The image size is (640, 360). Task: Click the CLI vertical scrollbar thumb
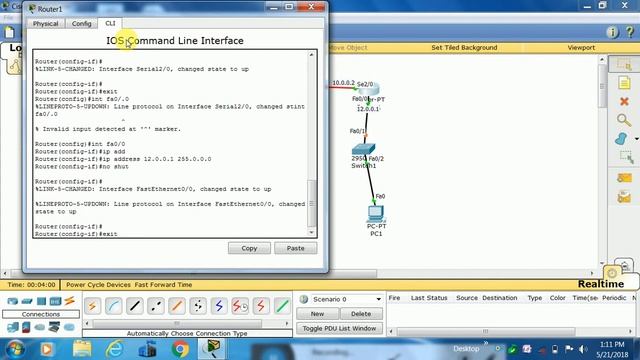coord(311,203)
